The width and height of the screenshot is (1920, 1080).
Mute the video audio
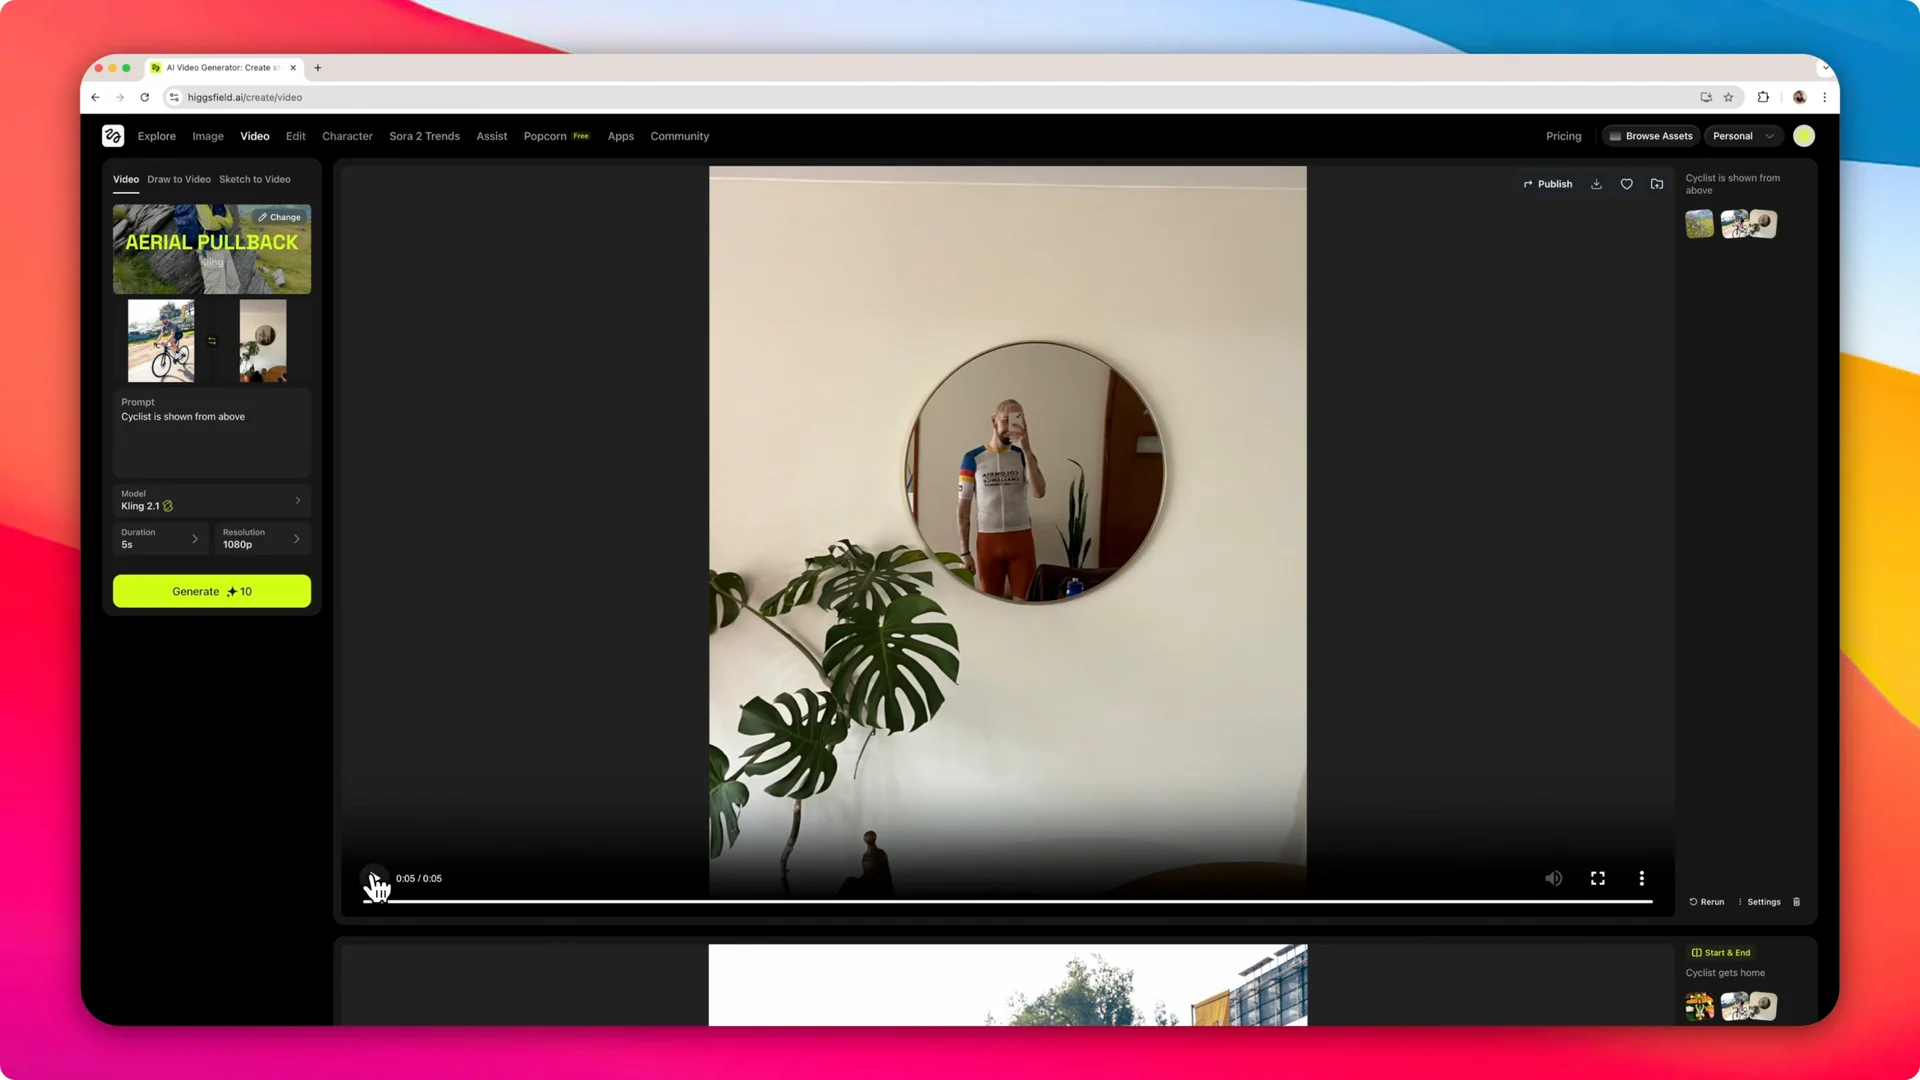coord(1553,878)
